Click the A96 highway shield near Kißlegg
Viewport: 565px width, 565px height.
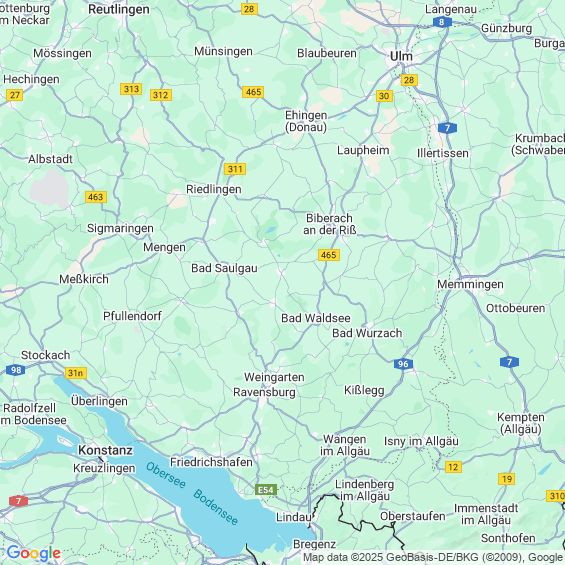pos(403,364)
